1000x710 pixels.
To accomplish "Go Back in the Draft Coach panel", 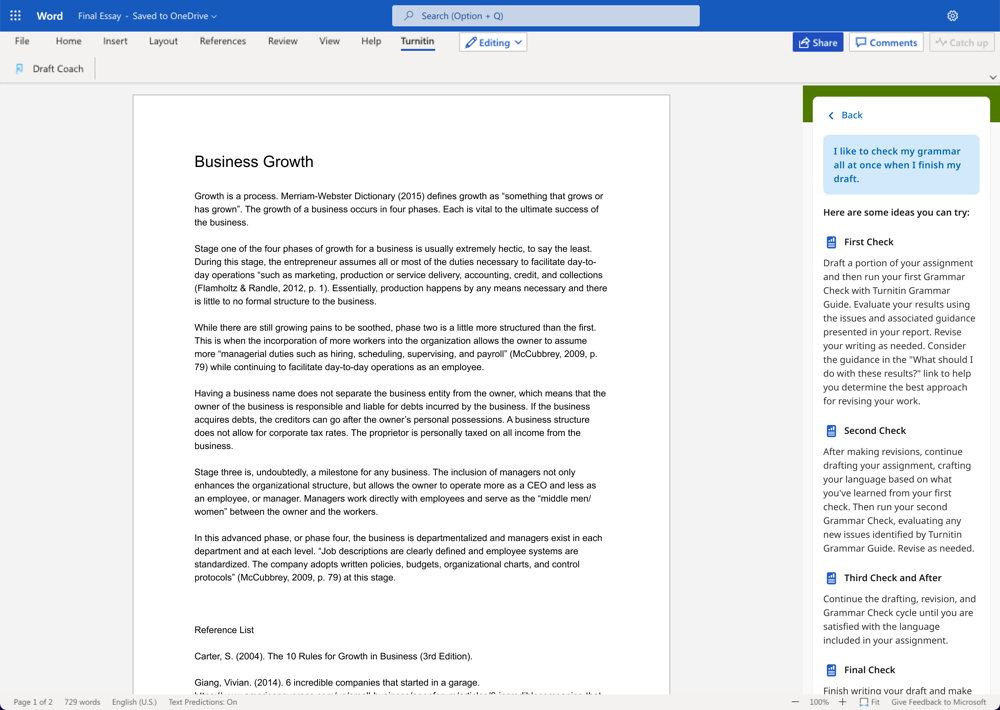I will point(845,115).
